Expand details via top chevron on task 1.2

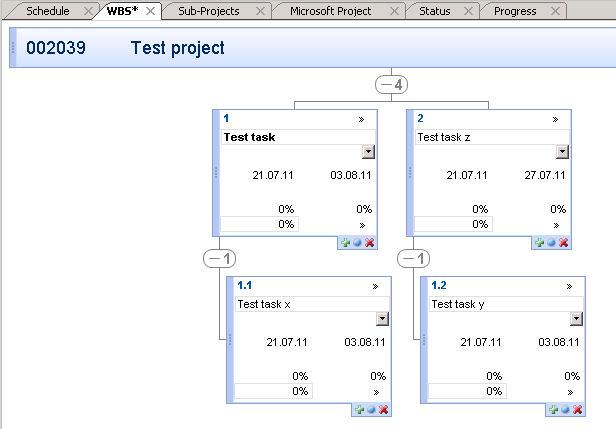tap(569, 286)
